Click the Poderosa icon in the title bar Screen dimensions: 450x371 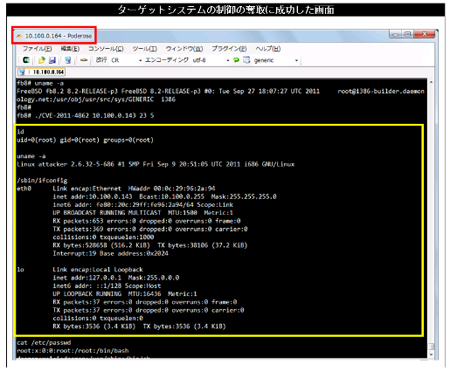pos(19,36)
